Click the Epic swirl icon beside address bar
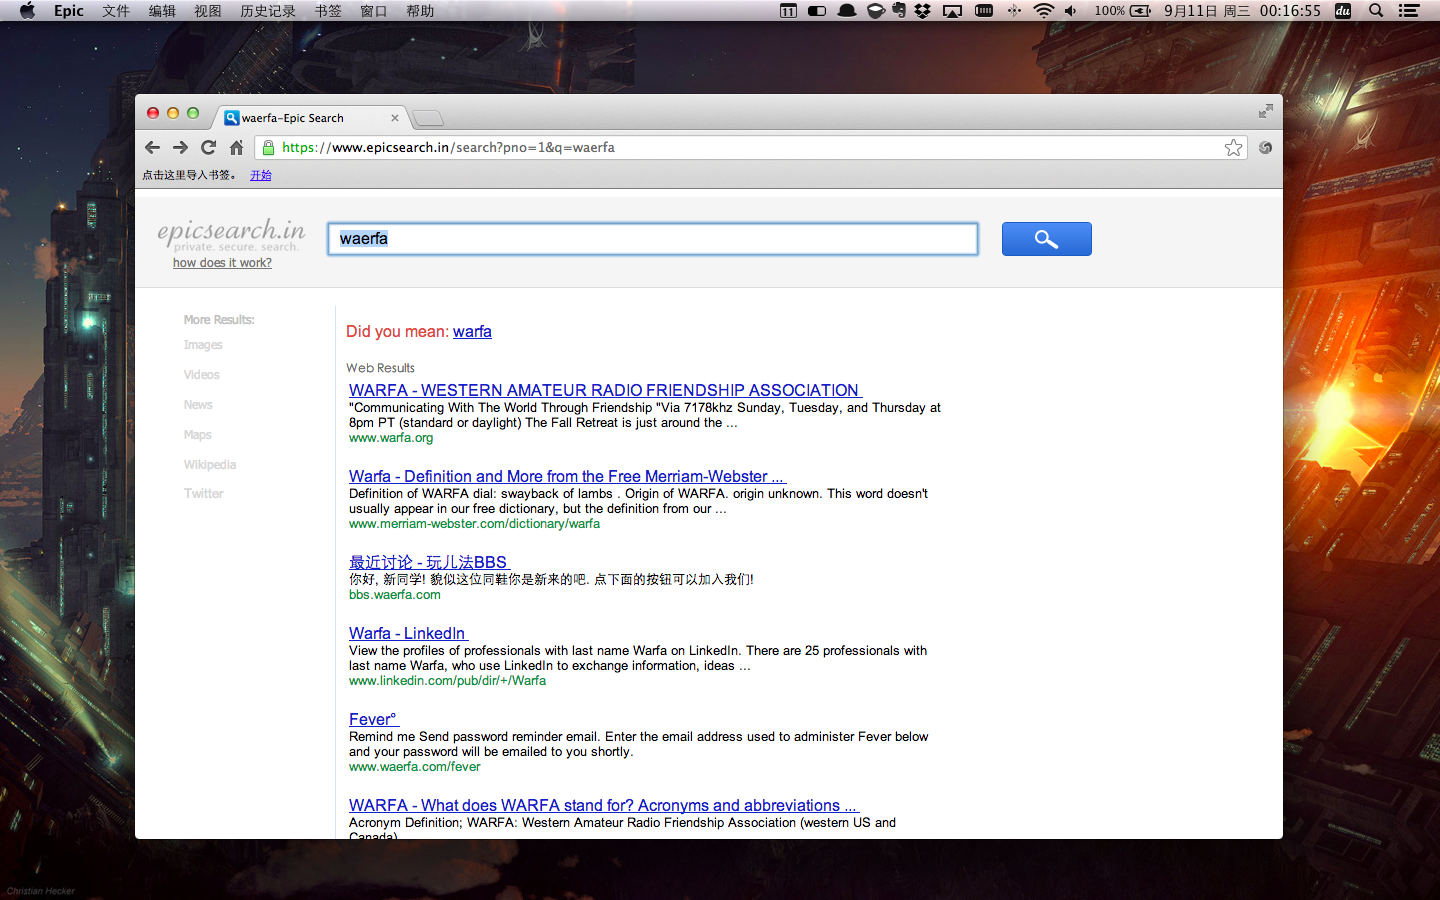The width and height of the screenshot is (1440, 900). click(x=1265, y=147)
